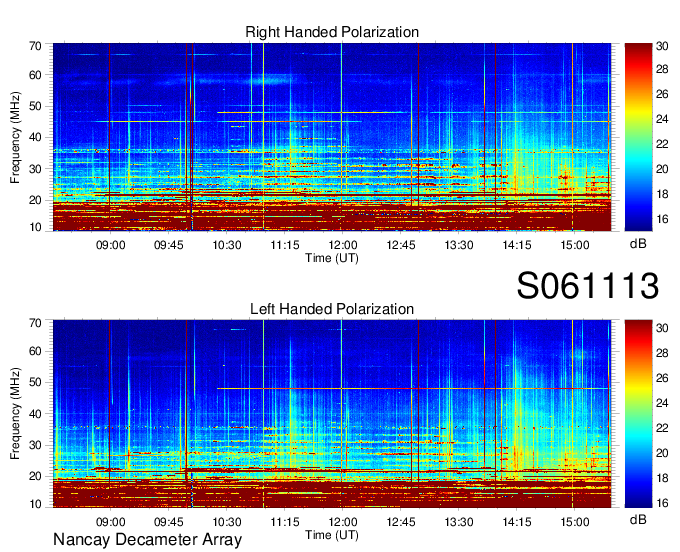Click the 26 dB value on Left Handed colorbar
This screenshot has width=680, height=552.
[662, 378]
